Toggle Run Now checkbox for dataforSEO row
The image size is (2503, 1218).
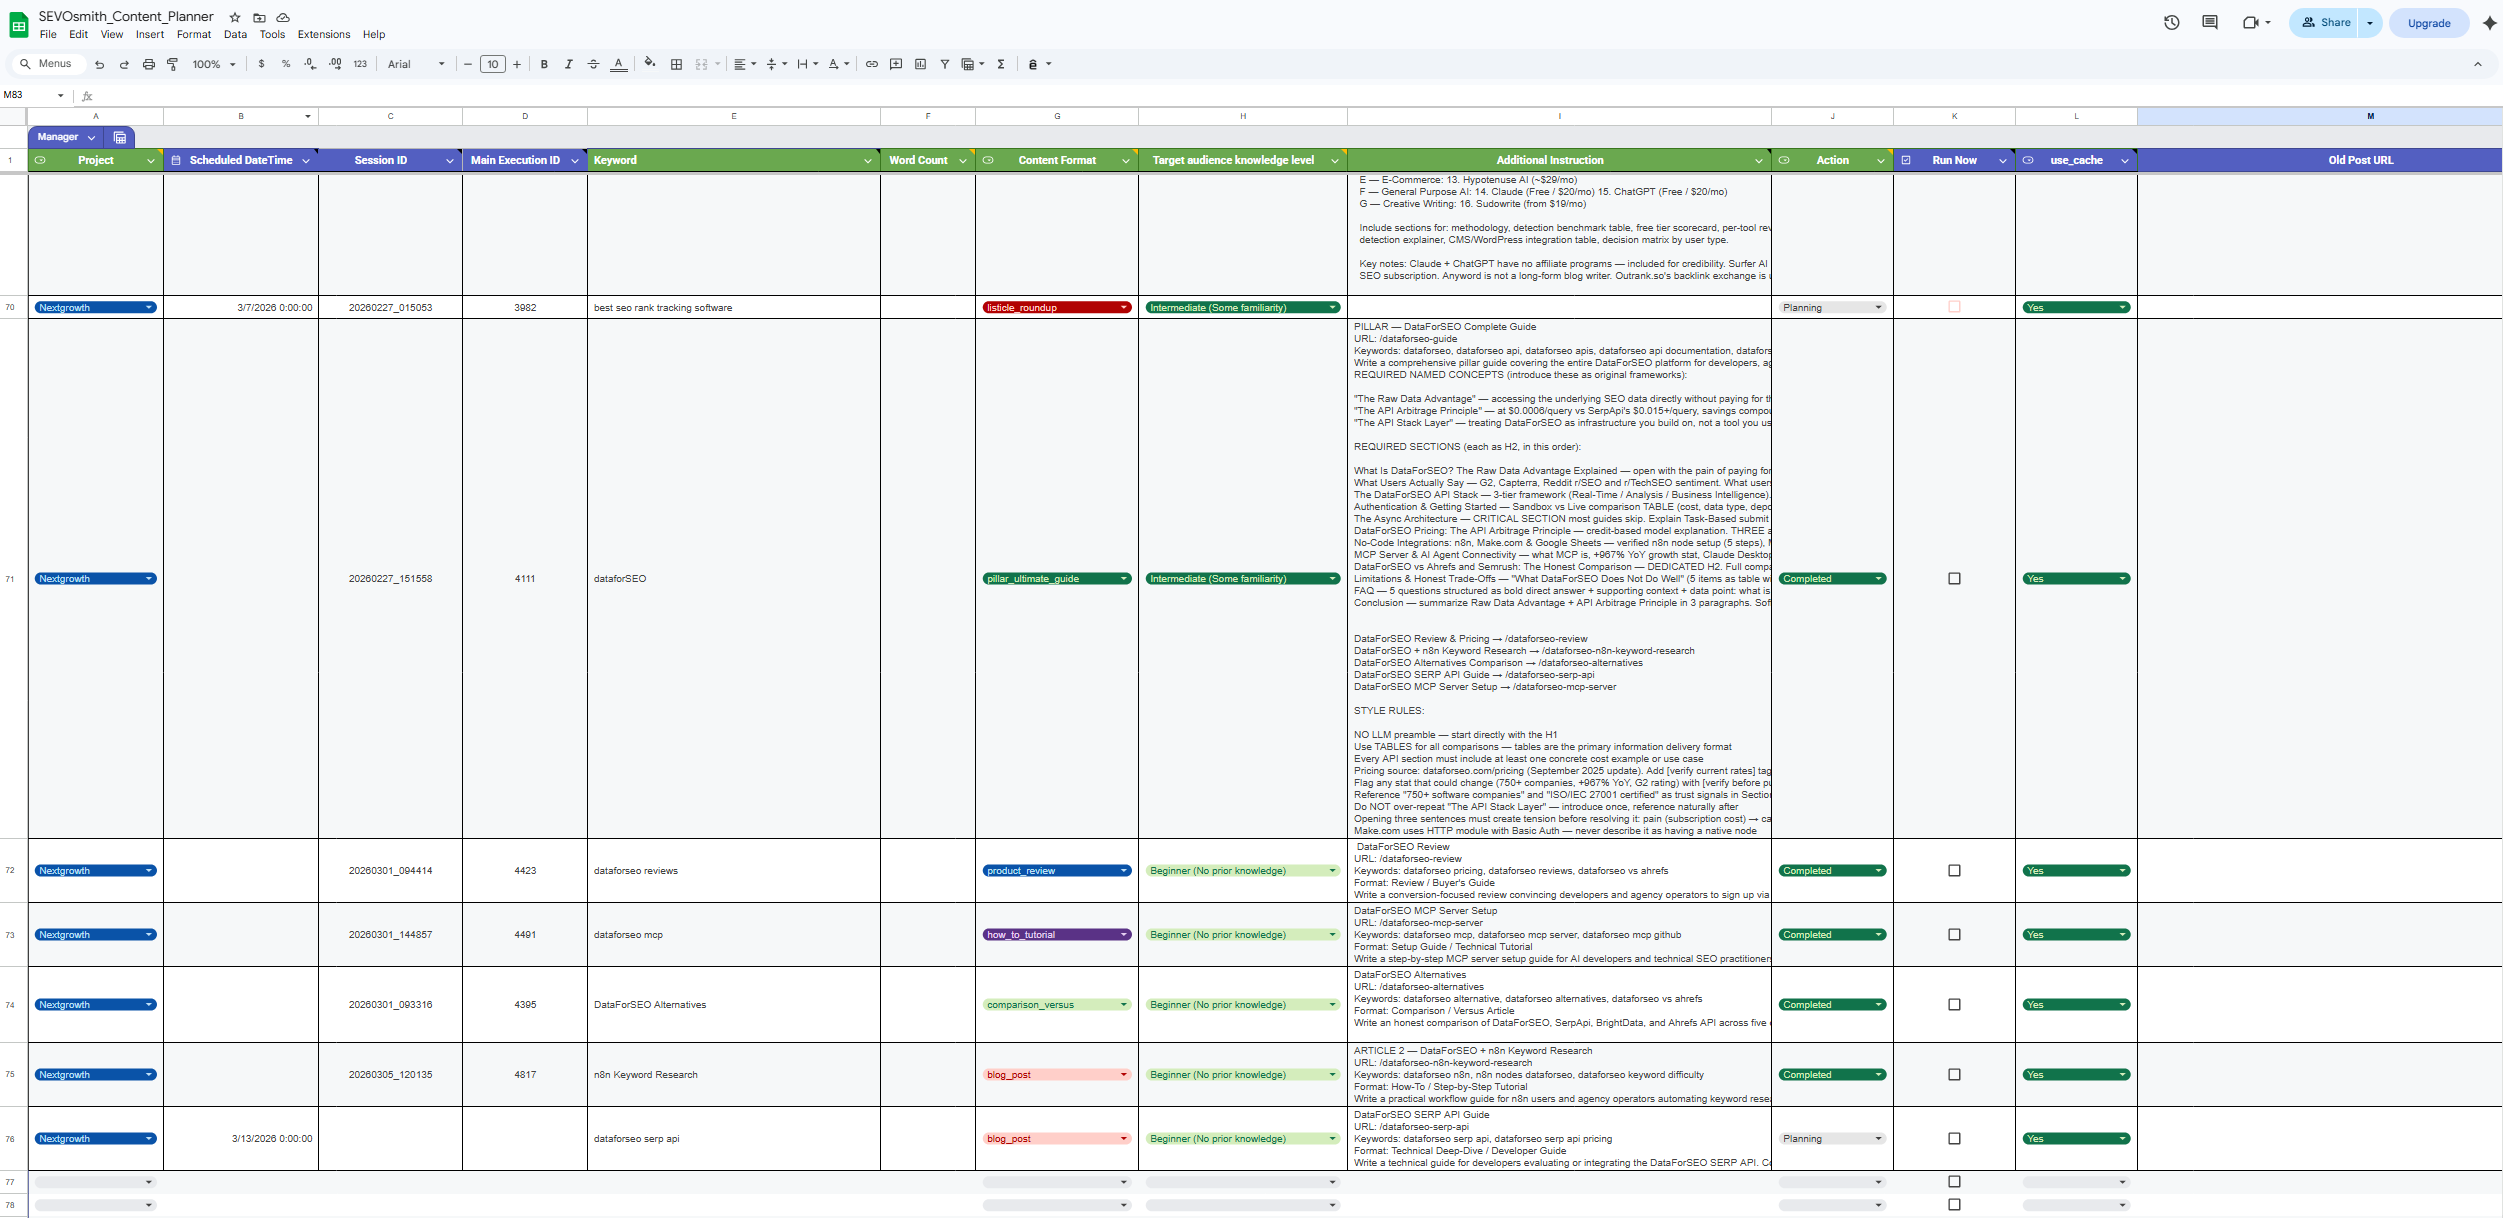point(1954,579)
